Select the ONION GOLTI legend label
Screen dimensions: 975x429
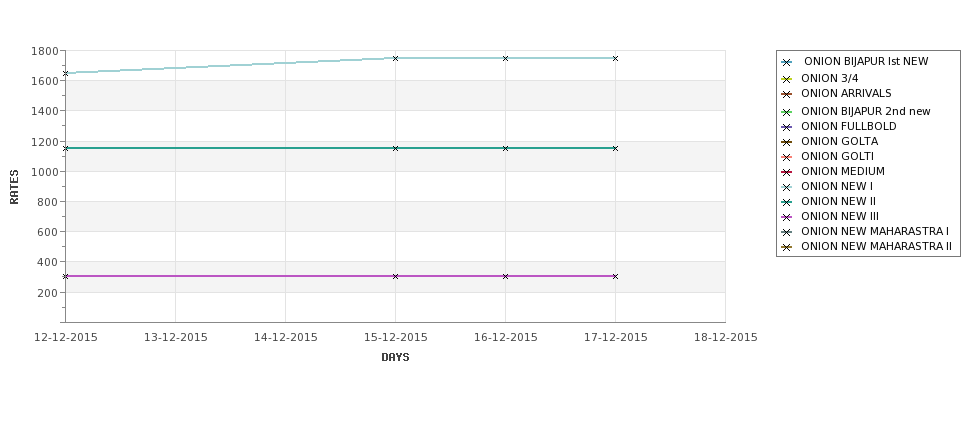[x=837, y=156]
